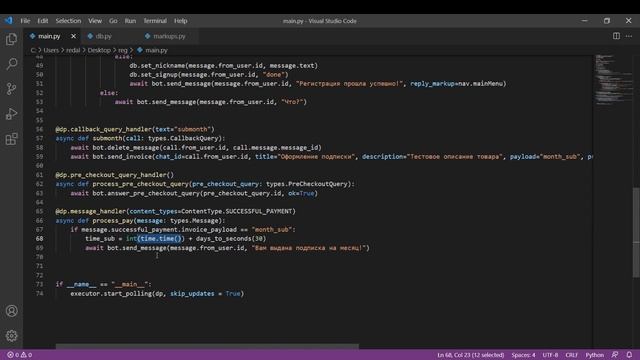Click the VS Code logo icon
This screenshot has height=360, width=640.
coord(9,20)
